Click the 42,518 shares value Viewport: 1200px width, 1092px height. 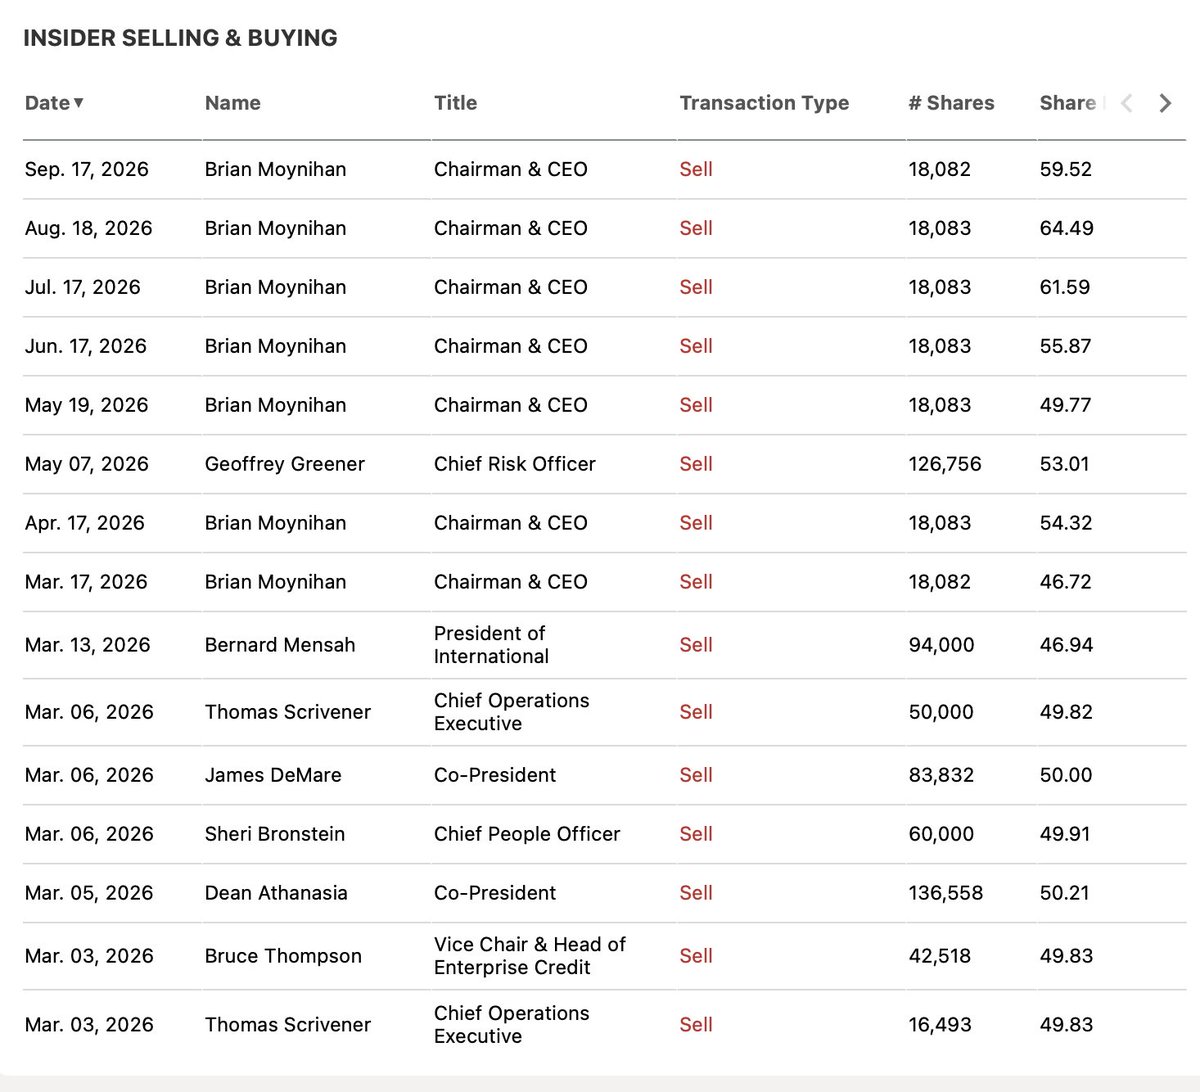point(939,956)
